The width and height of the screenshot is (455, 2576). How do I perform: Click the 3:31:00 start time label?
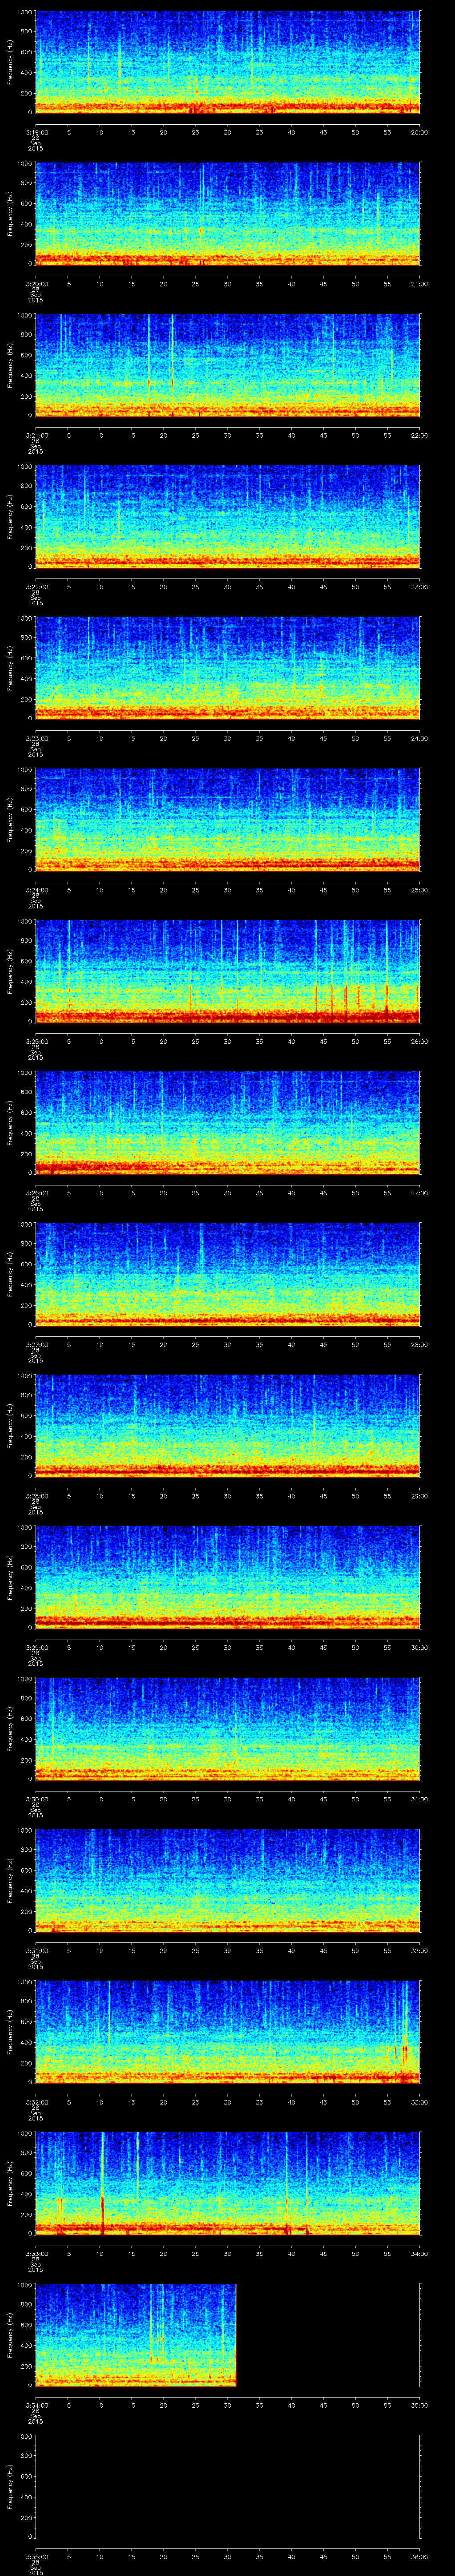36,1950
